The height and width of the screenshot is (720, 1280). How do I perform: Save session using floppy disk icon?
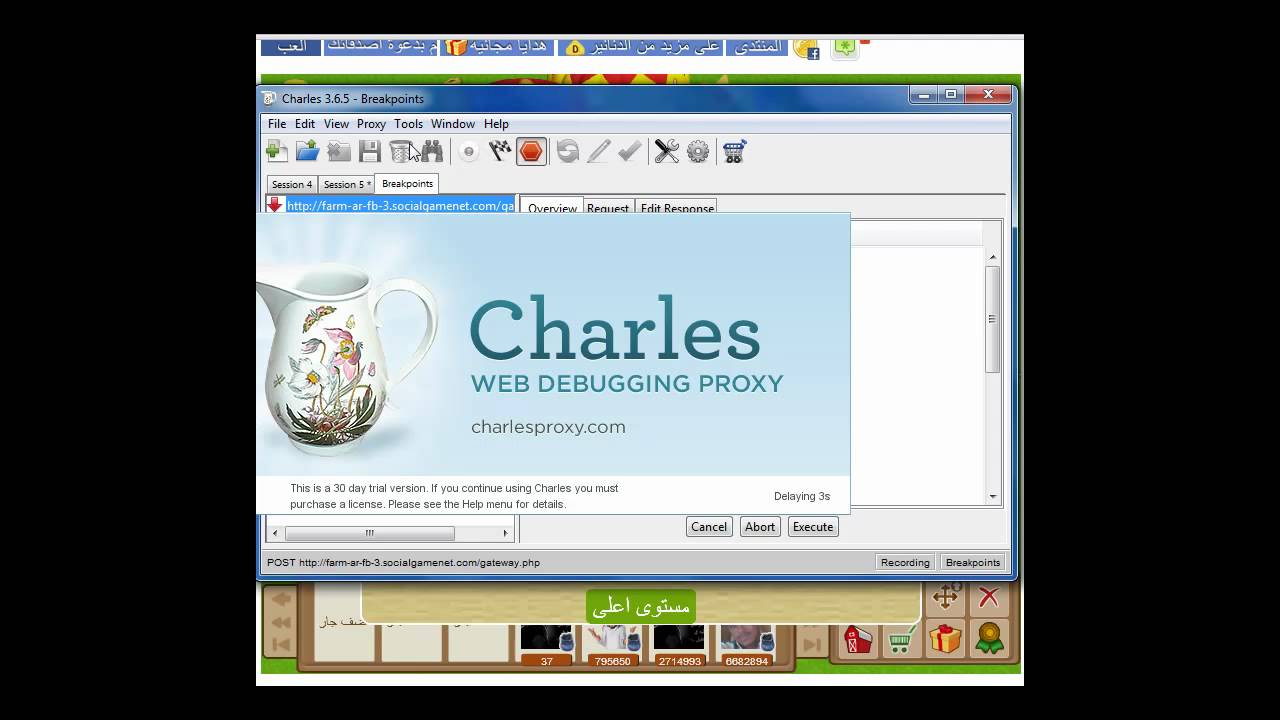tap(370, 152)
